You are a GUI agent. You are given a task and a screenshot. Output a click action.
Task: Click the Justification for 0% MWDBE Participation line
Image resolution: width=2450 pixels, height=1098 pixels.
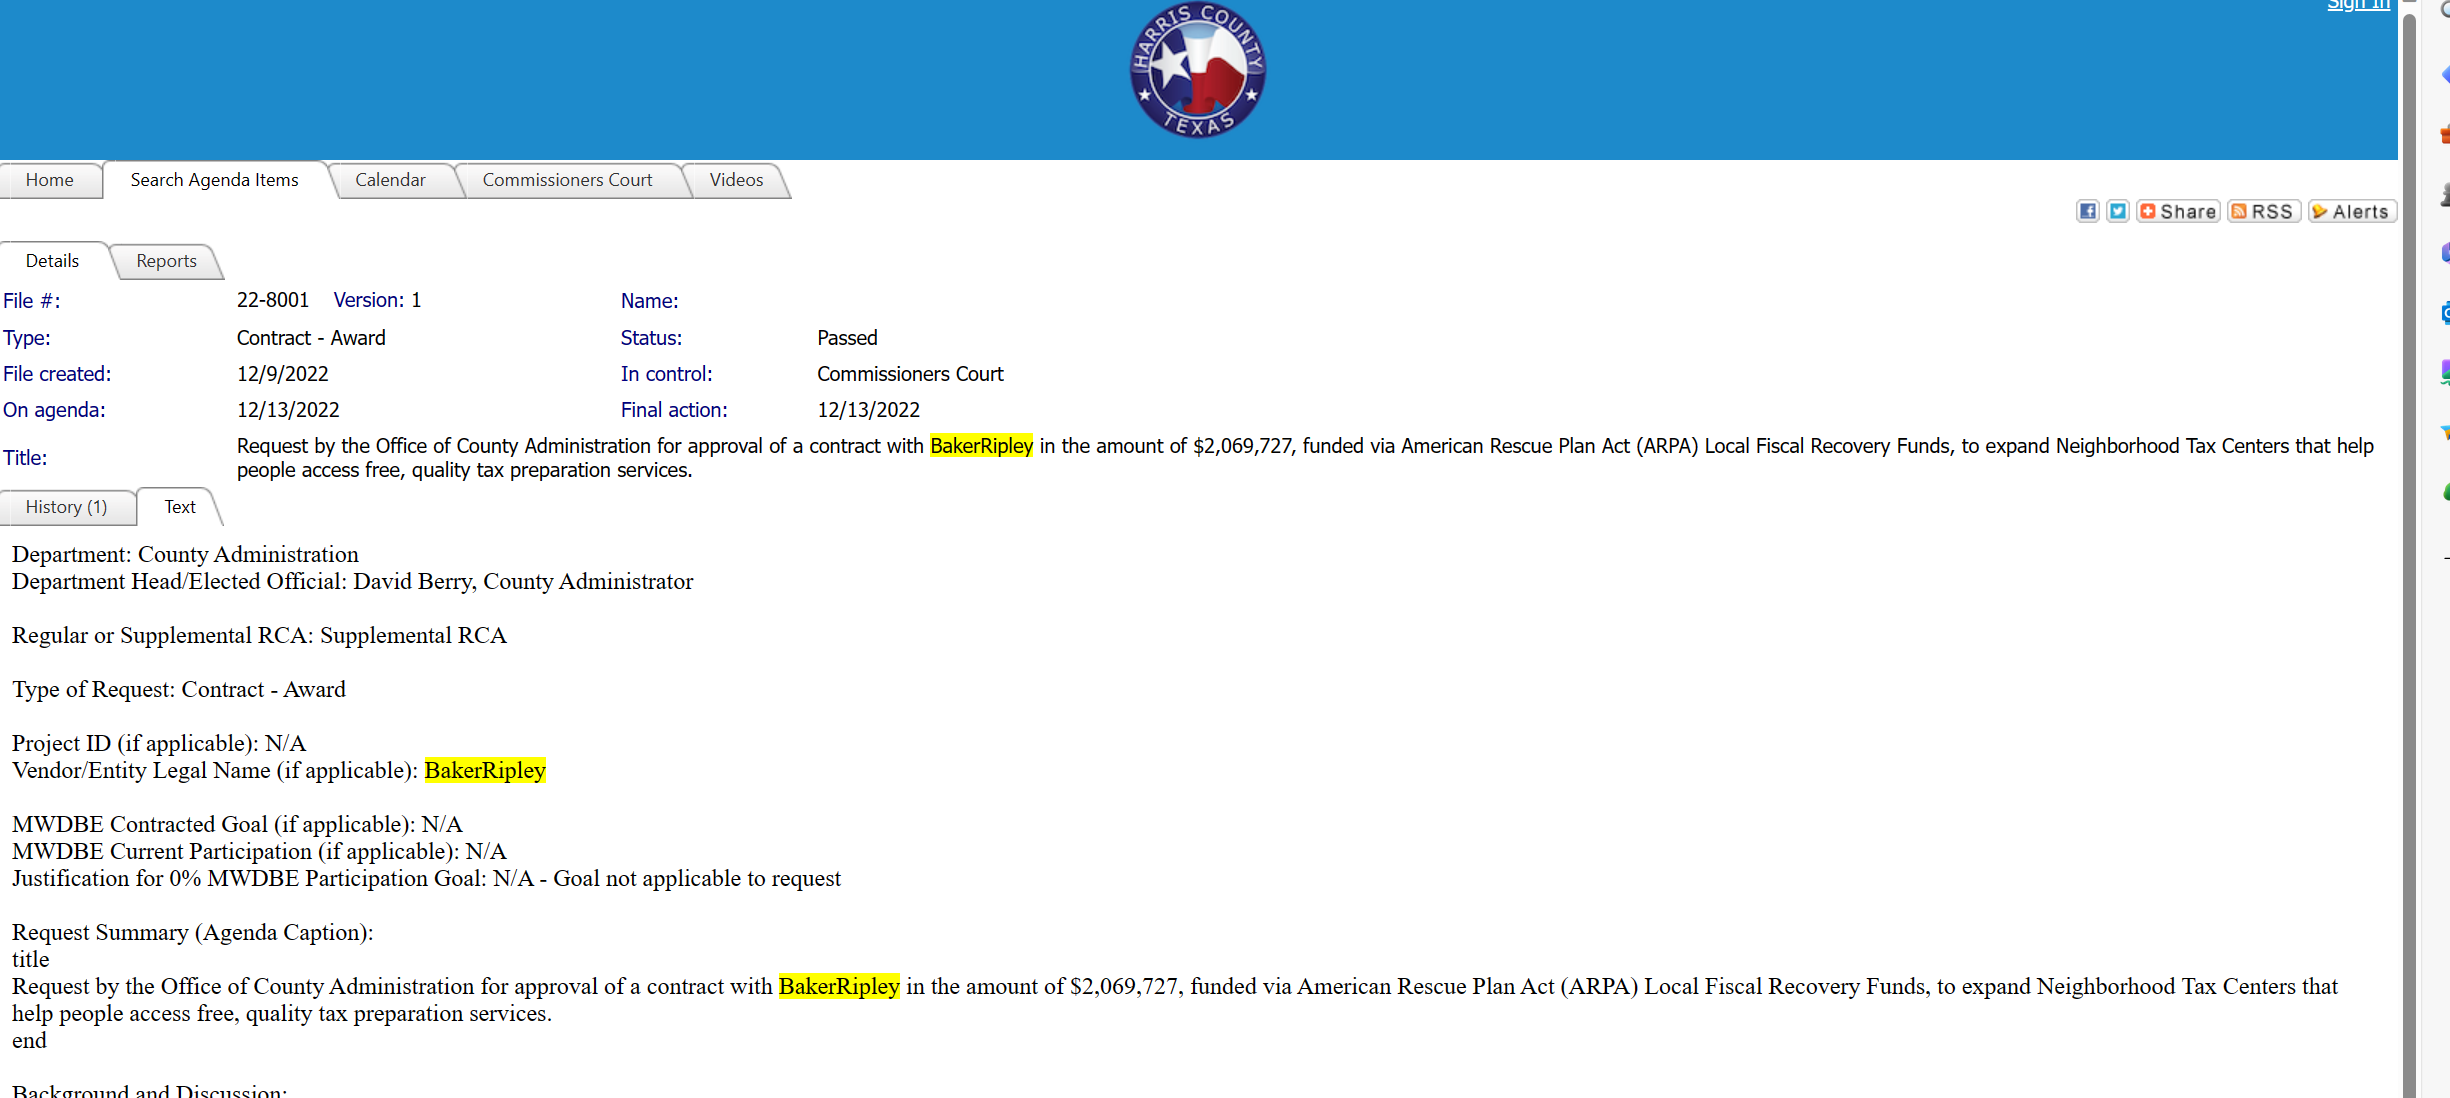click(426, 879)
